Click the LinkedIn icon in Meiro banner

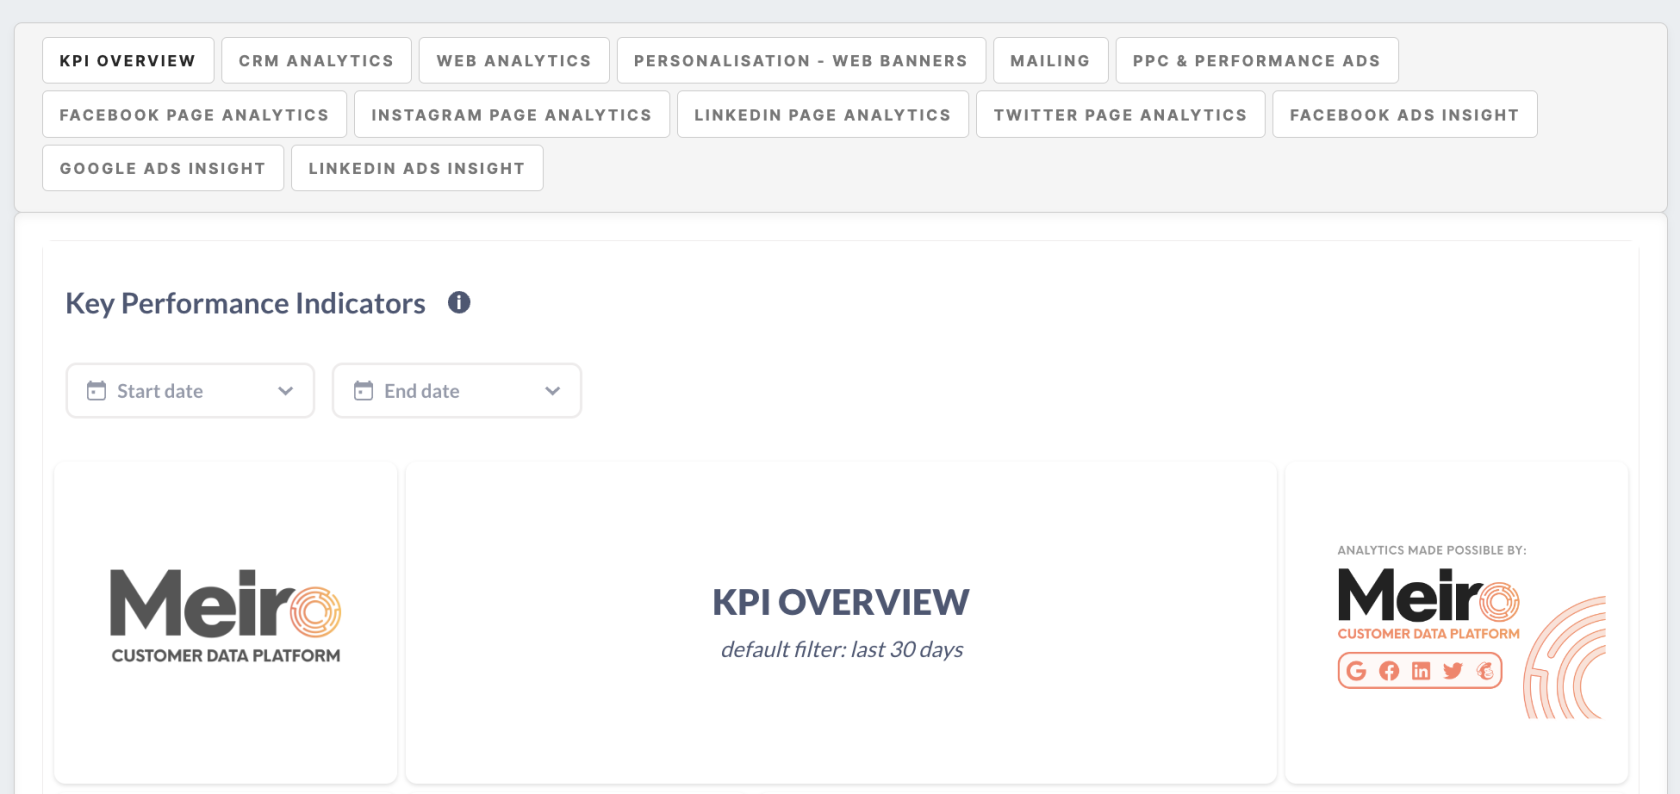[1421, 671]
